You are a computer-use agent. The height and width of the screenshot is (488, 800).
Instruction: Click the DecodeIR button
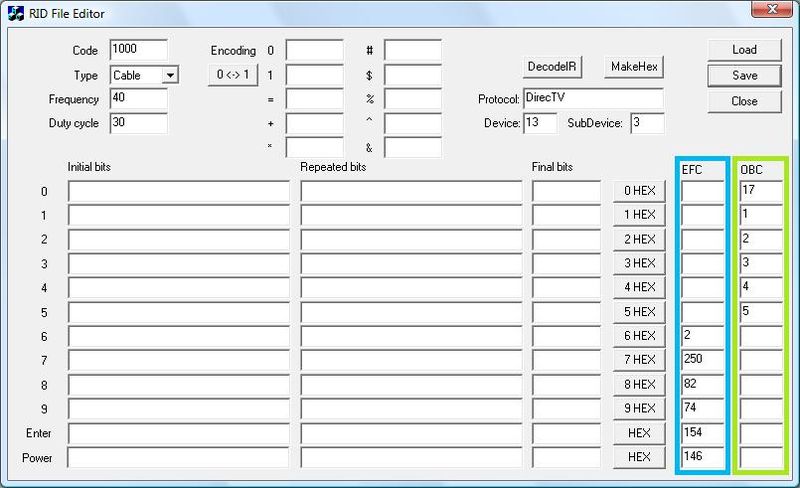553,67
